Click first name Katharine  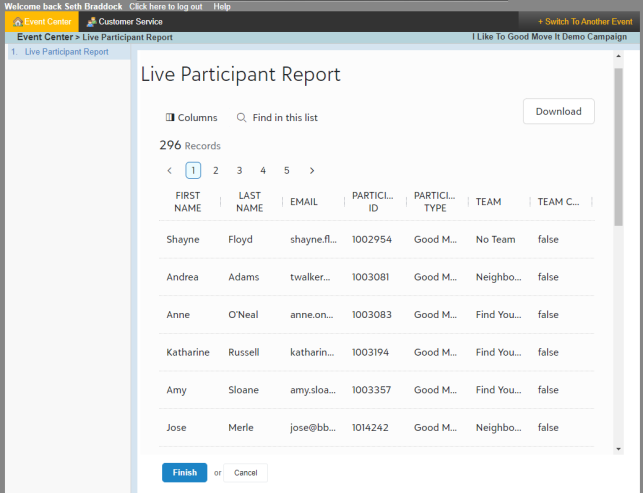pyautogui.click(x=188, y=352)
